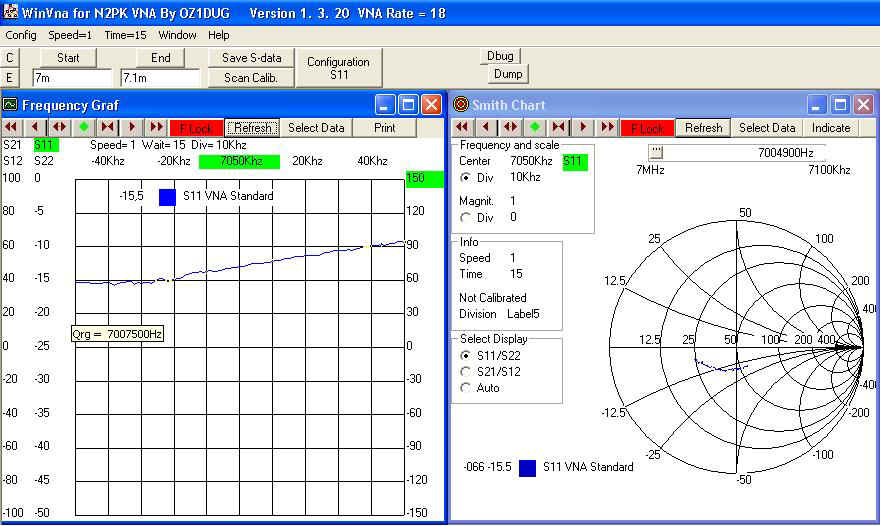This screenshot has height=526, width=884.
Task: Click the Indicate button in Smith Chart
Action: [x=830, y=128]
